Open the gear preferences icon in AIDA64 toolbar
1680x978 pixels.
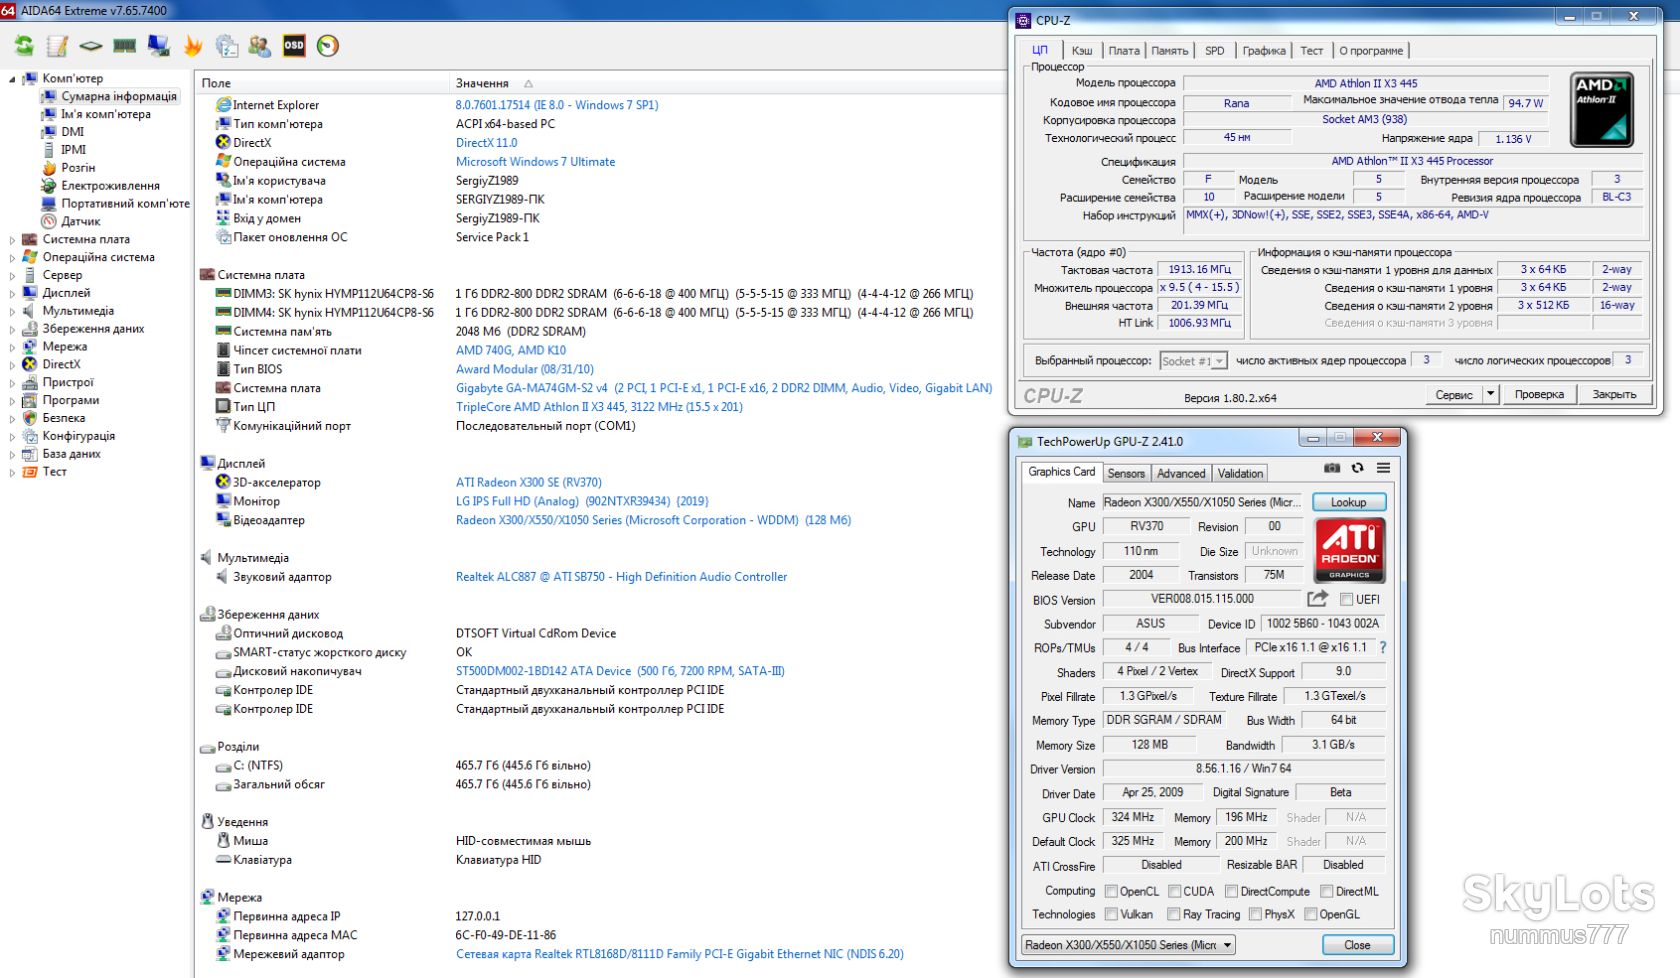click(227, 46)
